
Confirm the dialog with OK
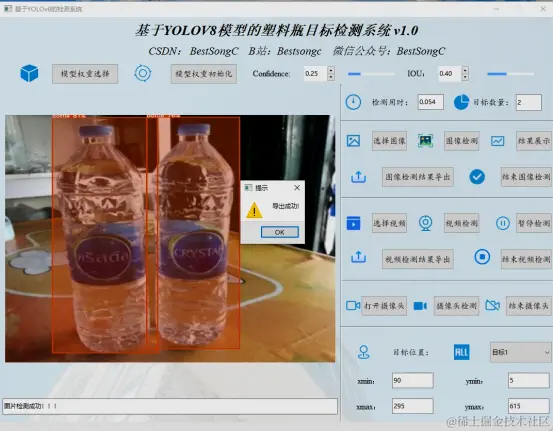pyautogui.click(x=279, y=232)
